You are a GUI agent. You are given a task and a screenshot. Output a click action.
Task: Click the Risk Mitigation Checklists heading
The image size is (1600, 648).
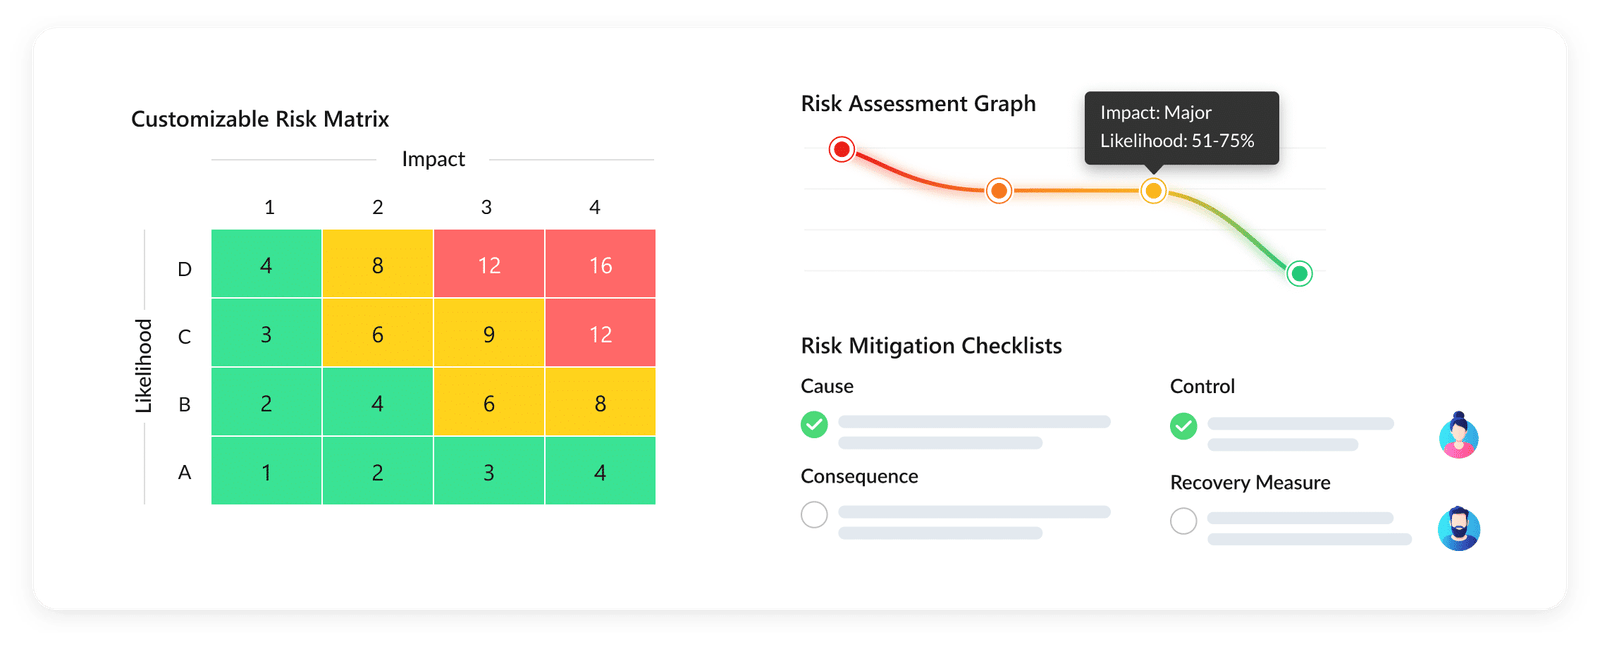click(931, 346)
